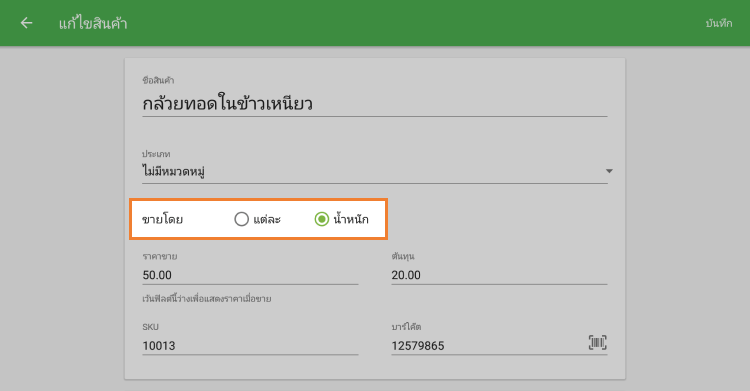
Task: Edit the ต้นทุน field showing 20.00
Action: 499,275
